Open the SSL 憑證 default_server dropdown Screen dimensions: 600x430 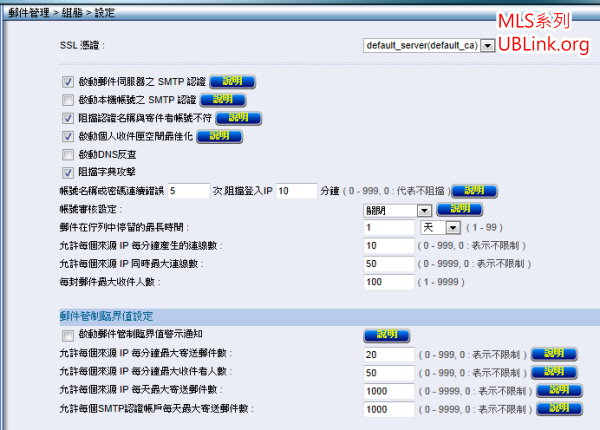tap(429, 45)
